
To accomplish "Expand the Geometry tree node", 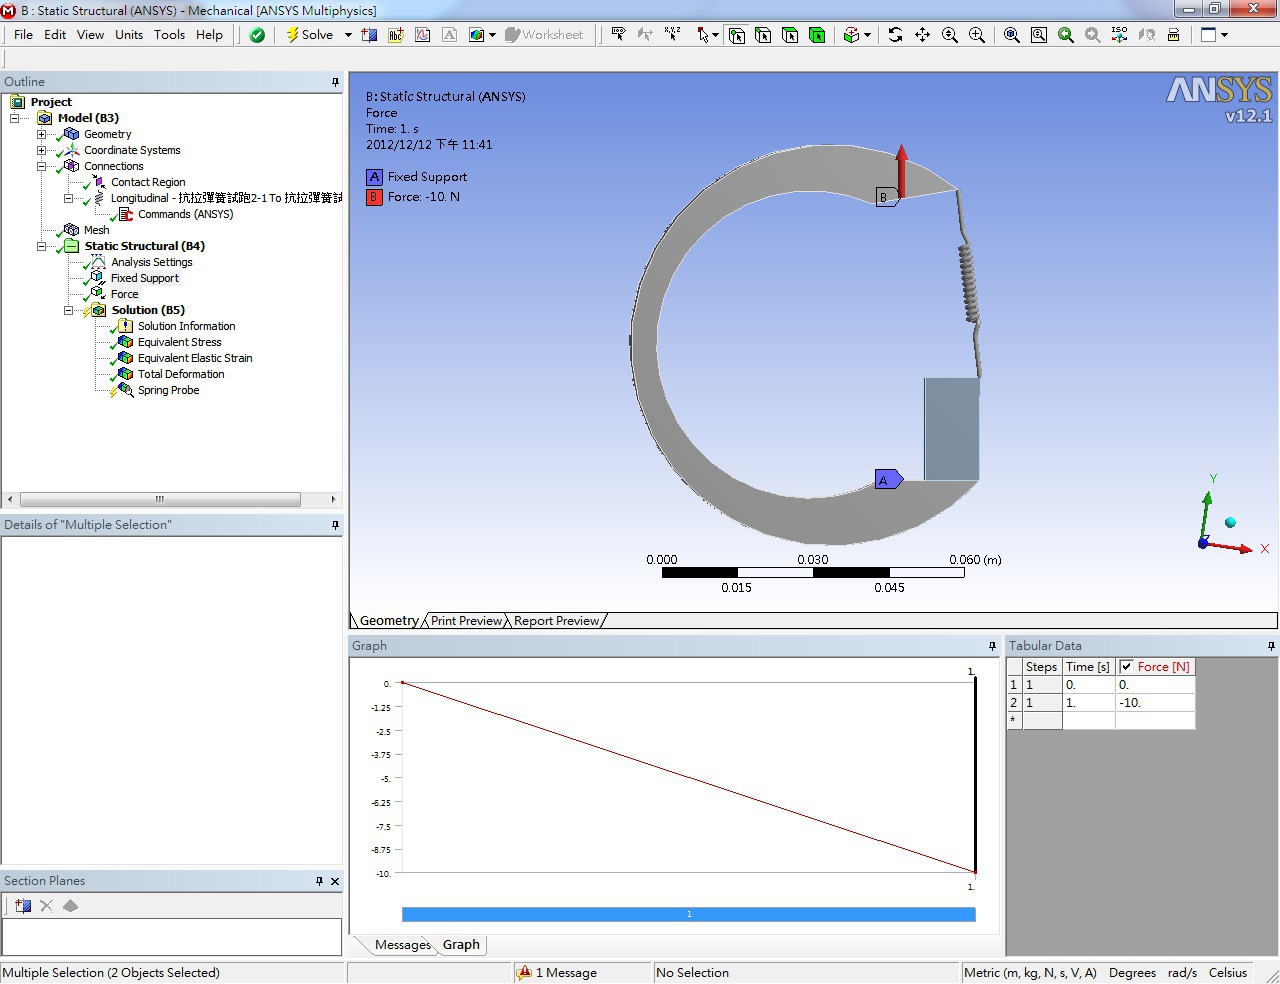I will (41, 134).
